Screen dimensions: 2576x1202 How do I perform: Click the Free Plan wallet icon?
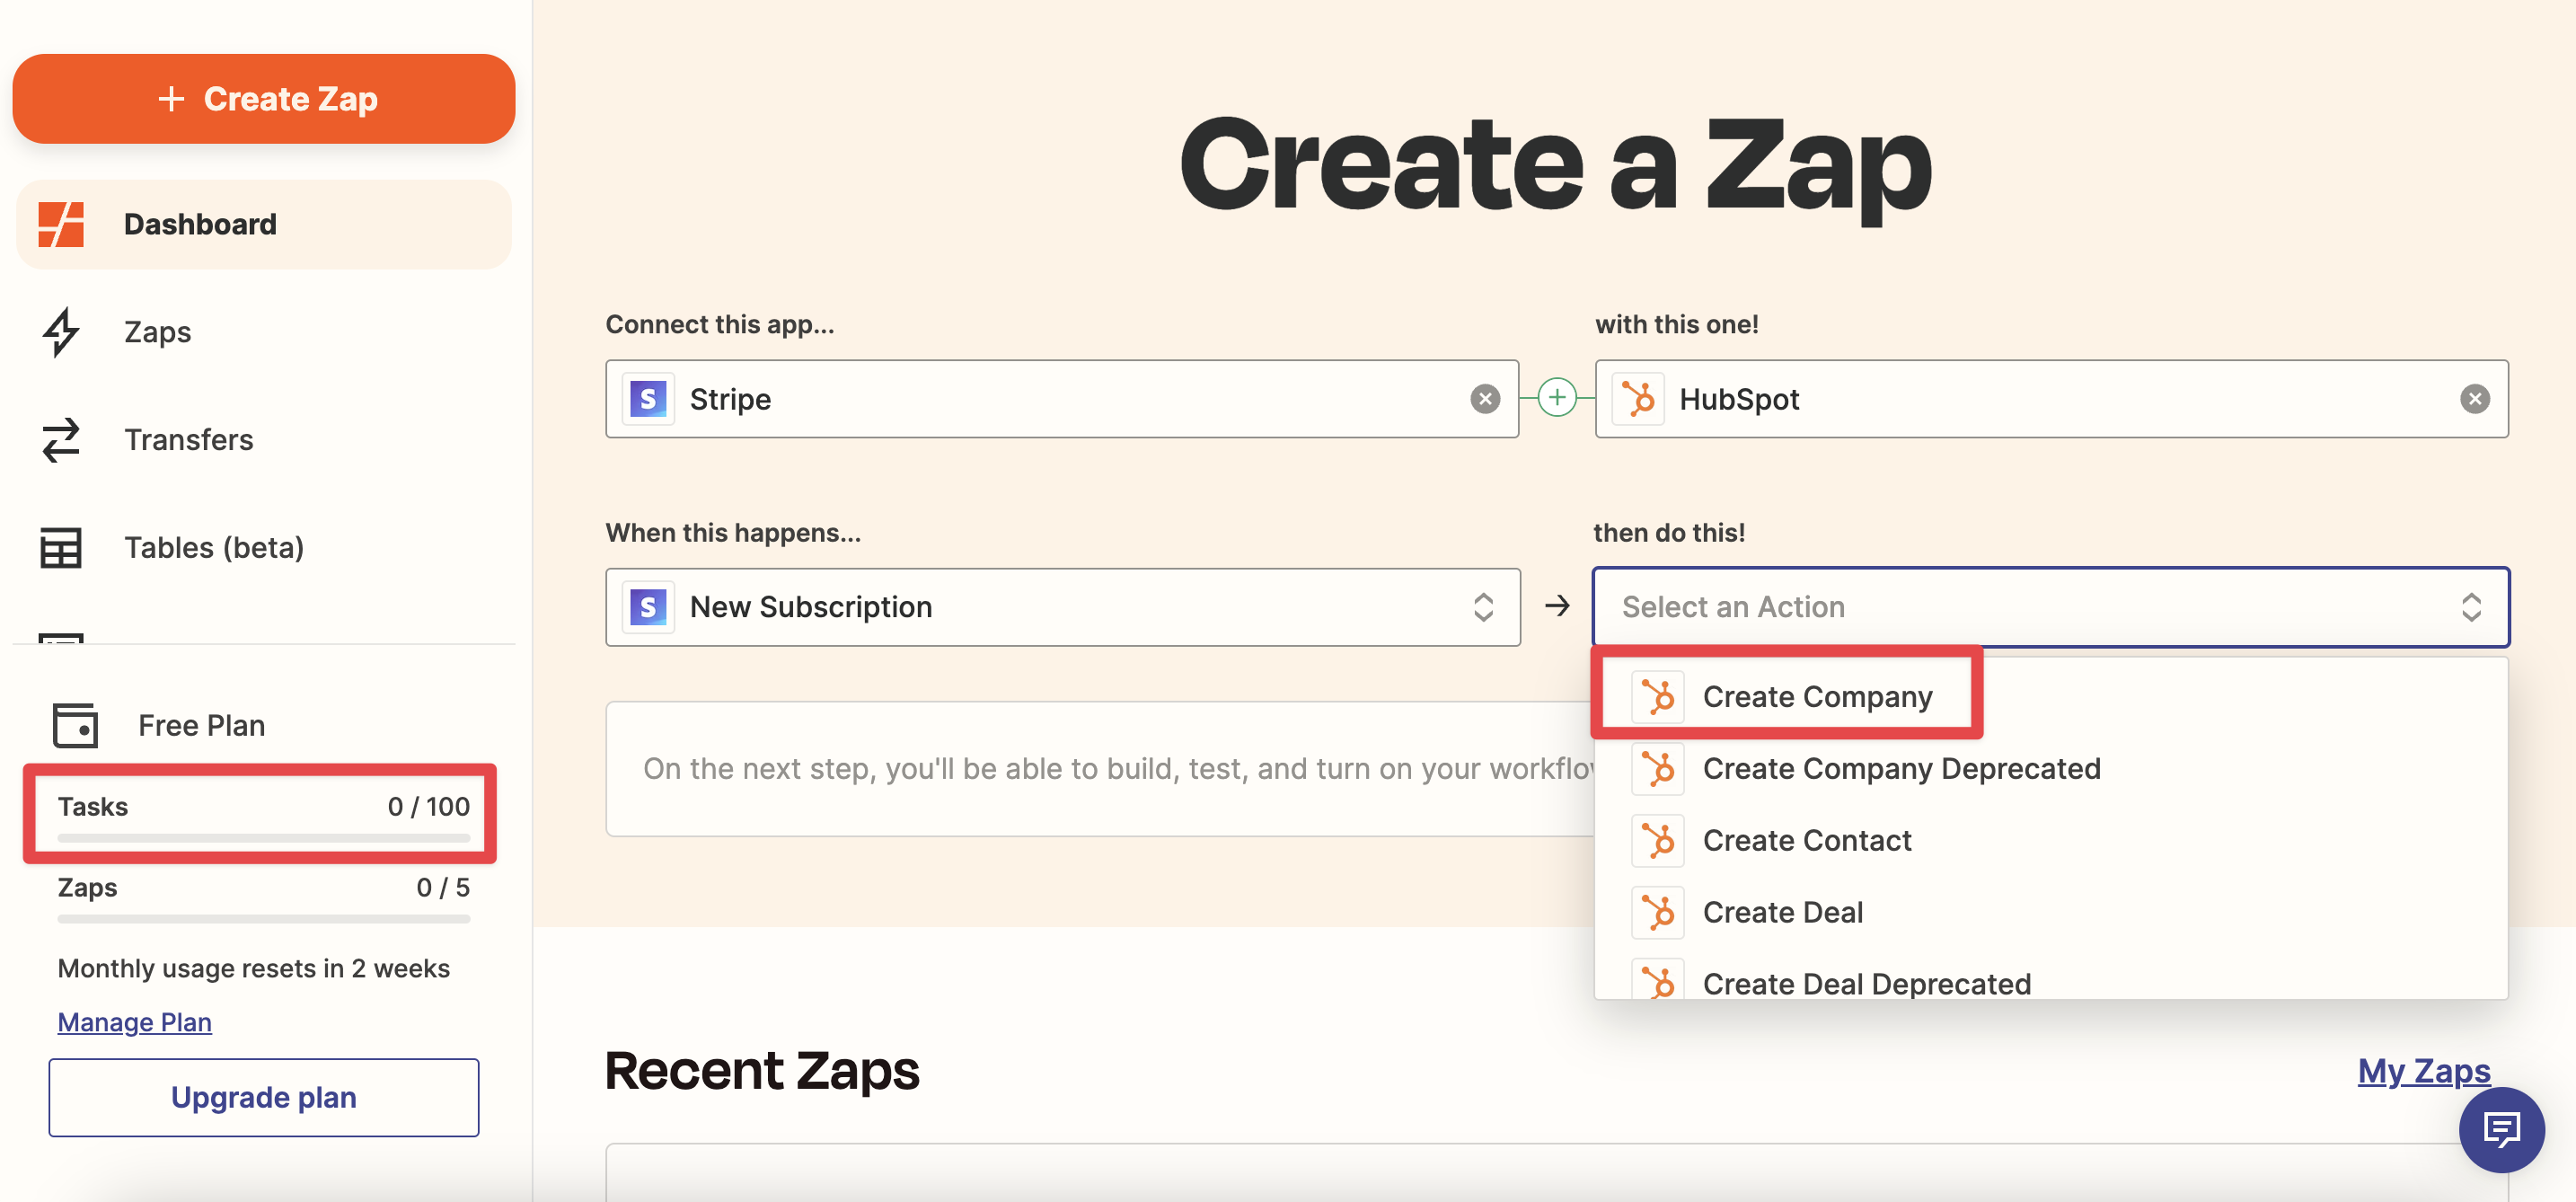(75, 725)
